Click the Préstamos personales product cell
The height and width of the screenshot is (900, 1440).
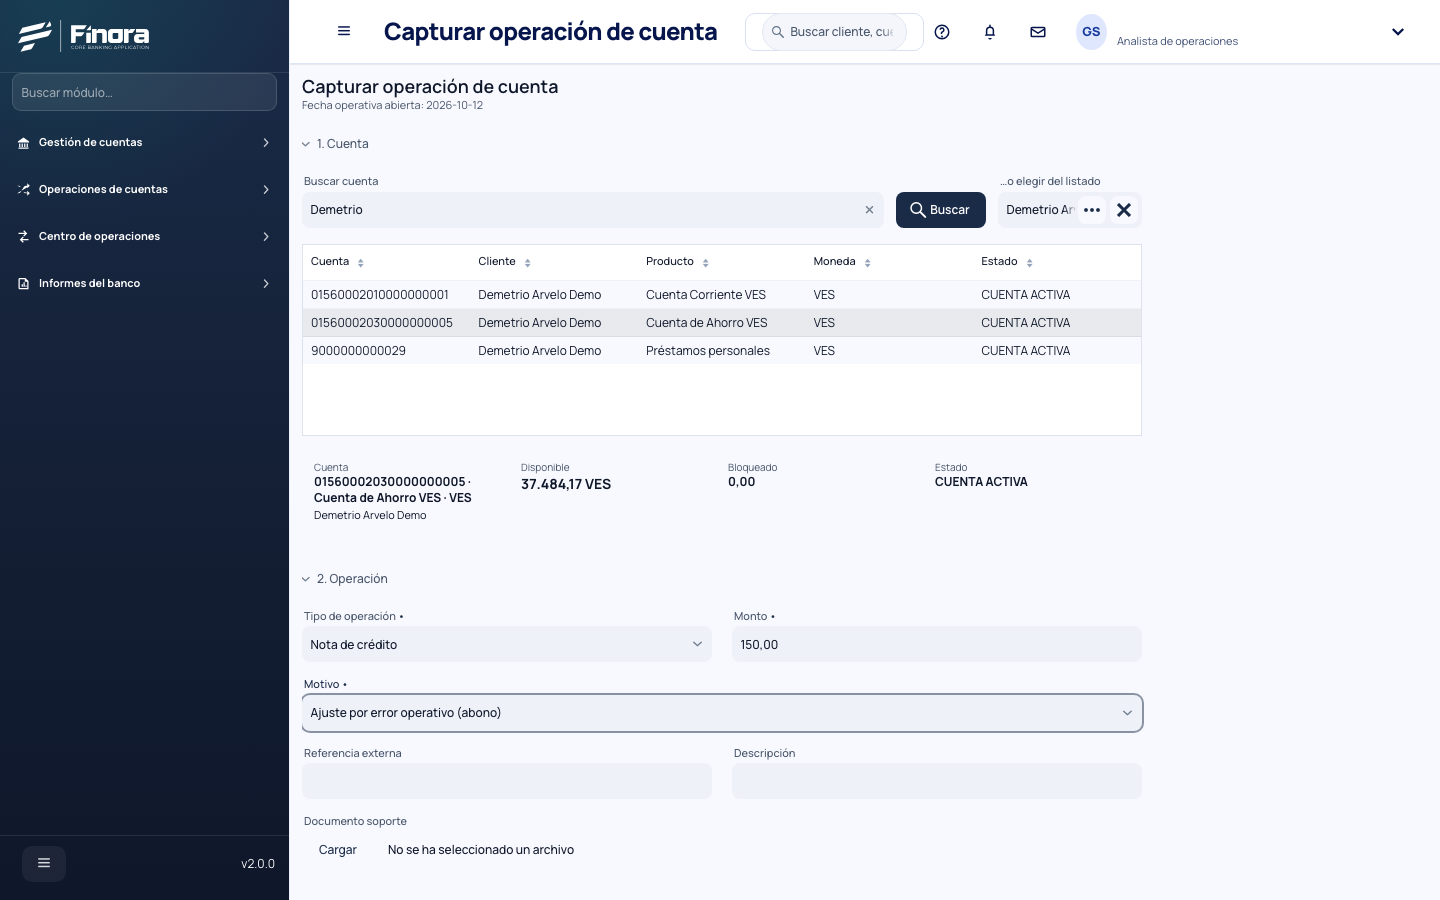point(708,351)
